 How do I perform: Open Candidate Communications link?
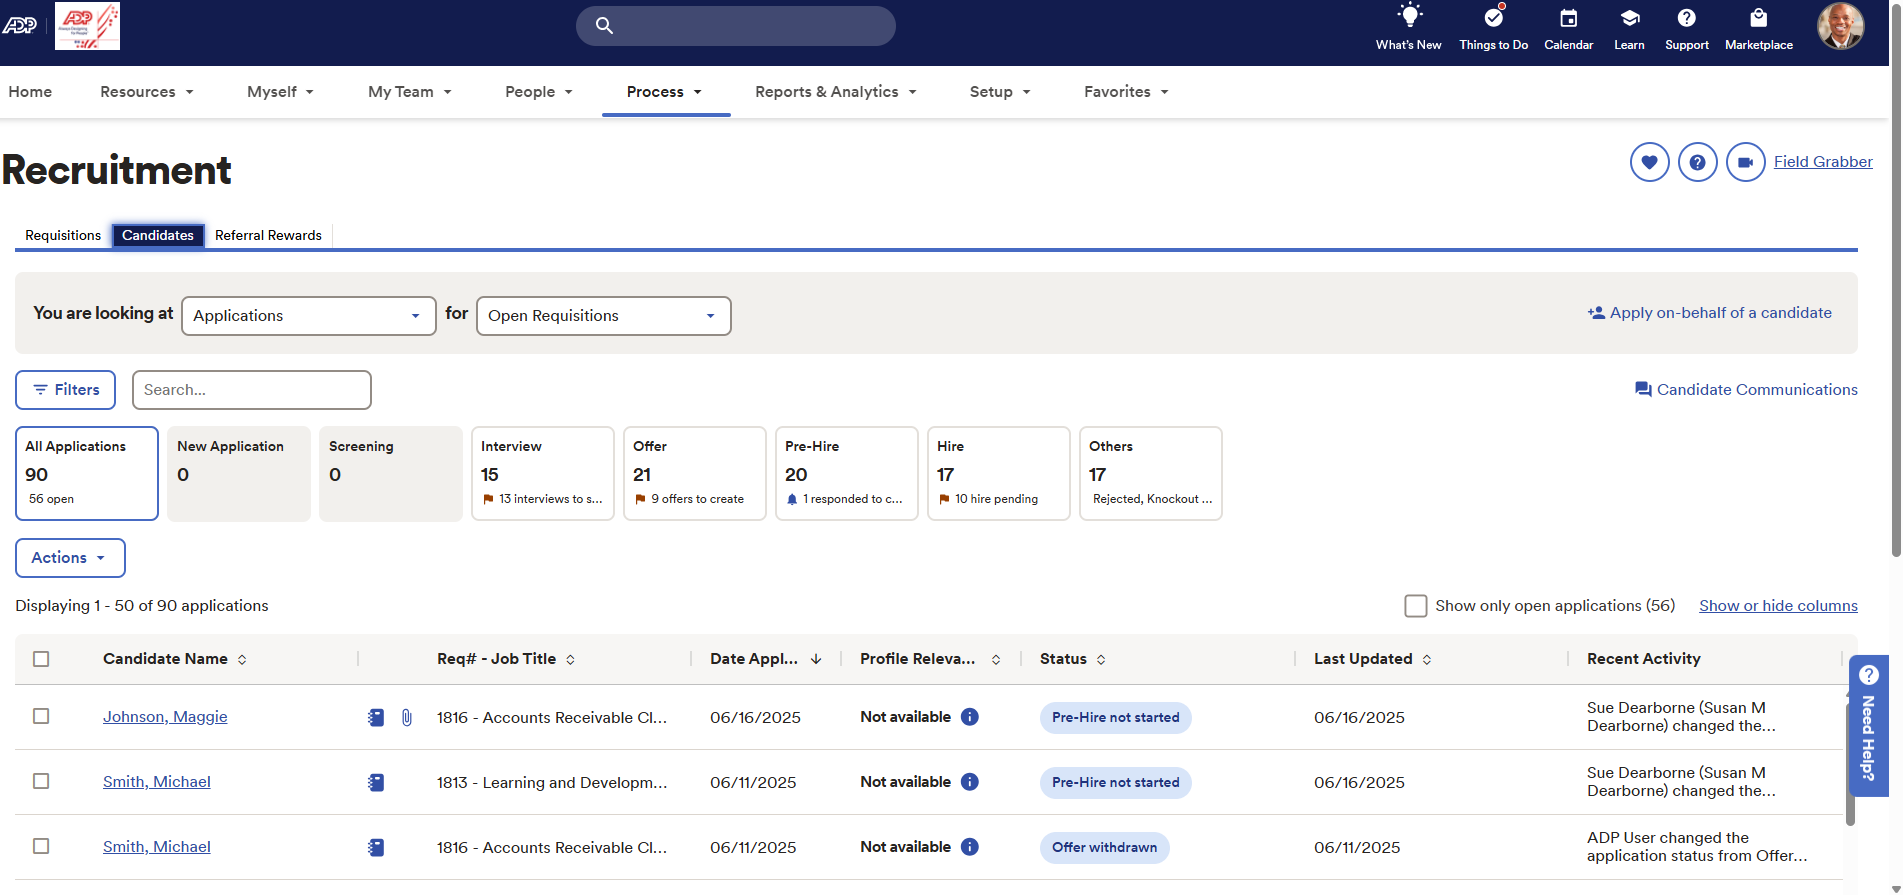[x=1746, y=390]
